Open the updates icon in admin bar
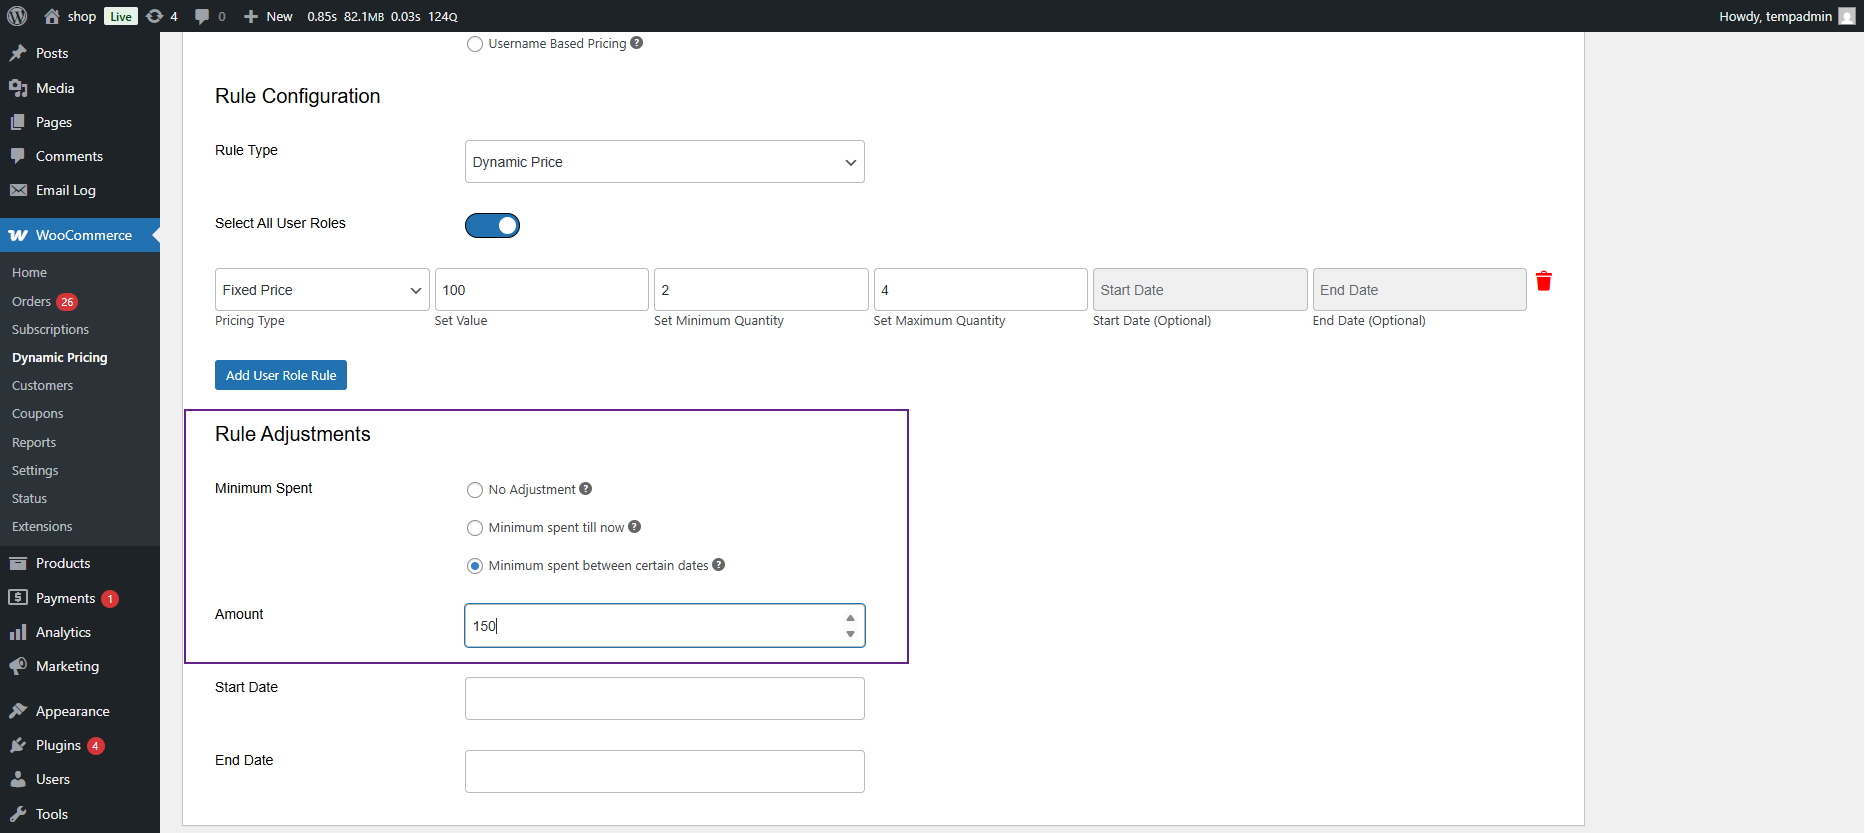The height and width of the screenshot is (833, 1865). click(155, 16)
